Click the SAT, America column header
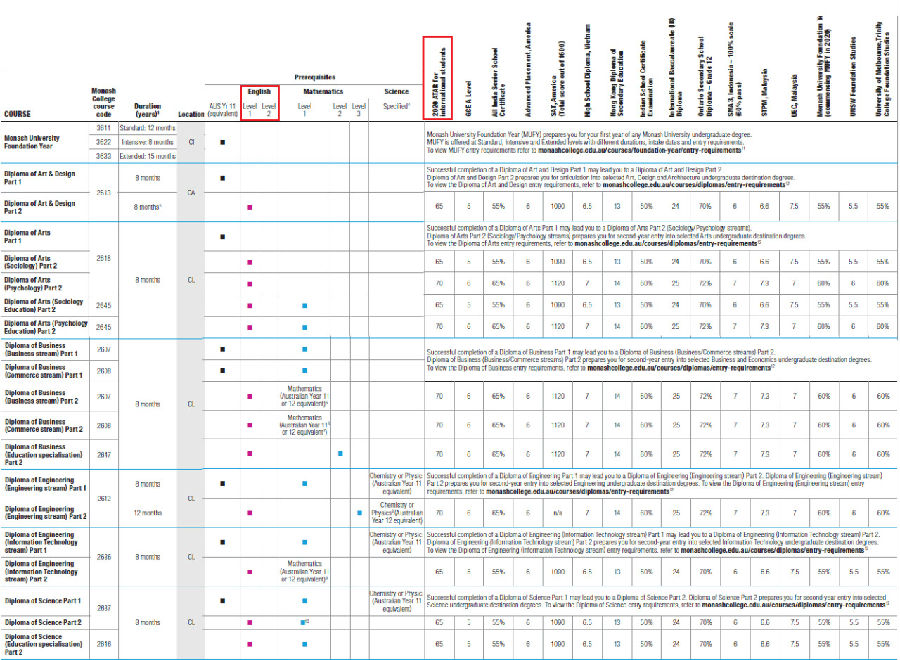 [x=557, y=79]
